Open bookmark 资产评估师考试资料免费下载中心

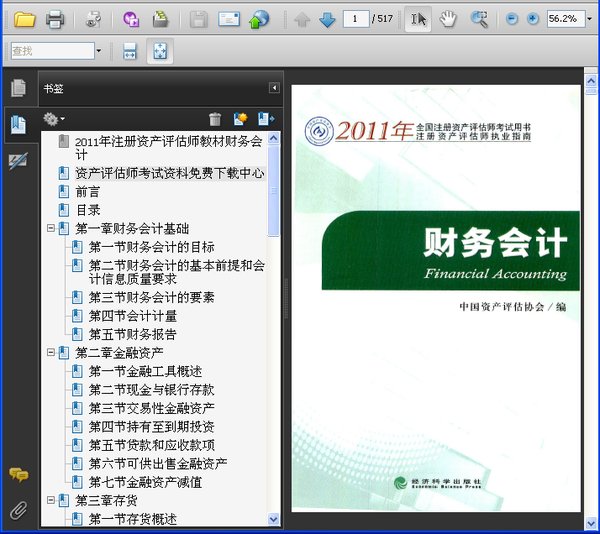click(x=170, y=173)
